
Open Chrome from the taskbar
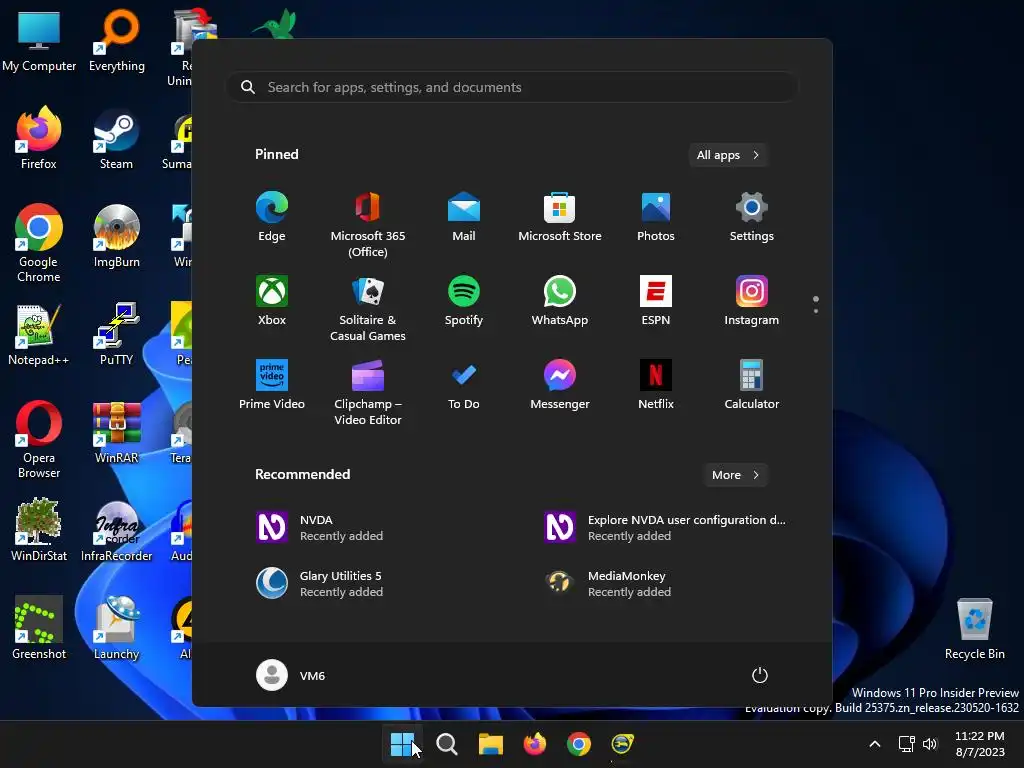point(579,744)
